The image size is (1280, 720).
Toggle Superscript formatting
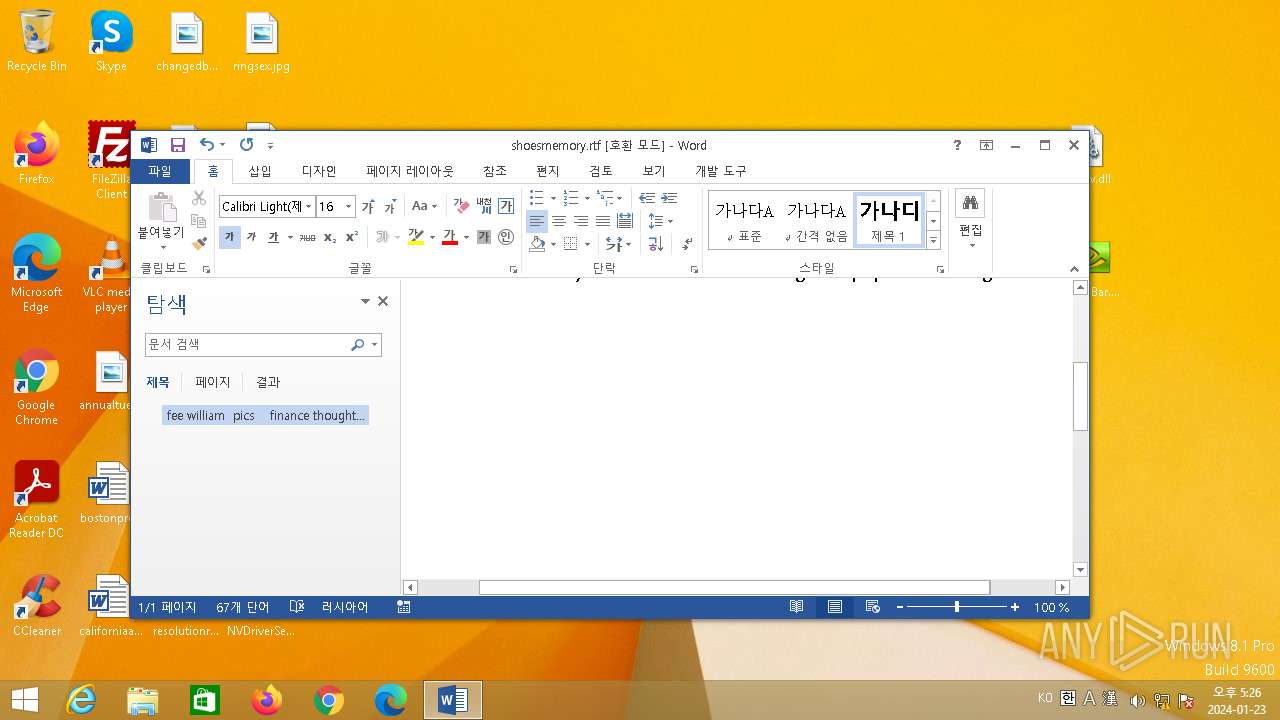tap(352, 237)
